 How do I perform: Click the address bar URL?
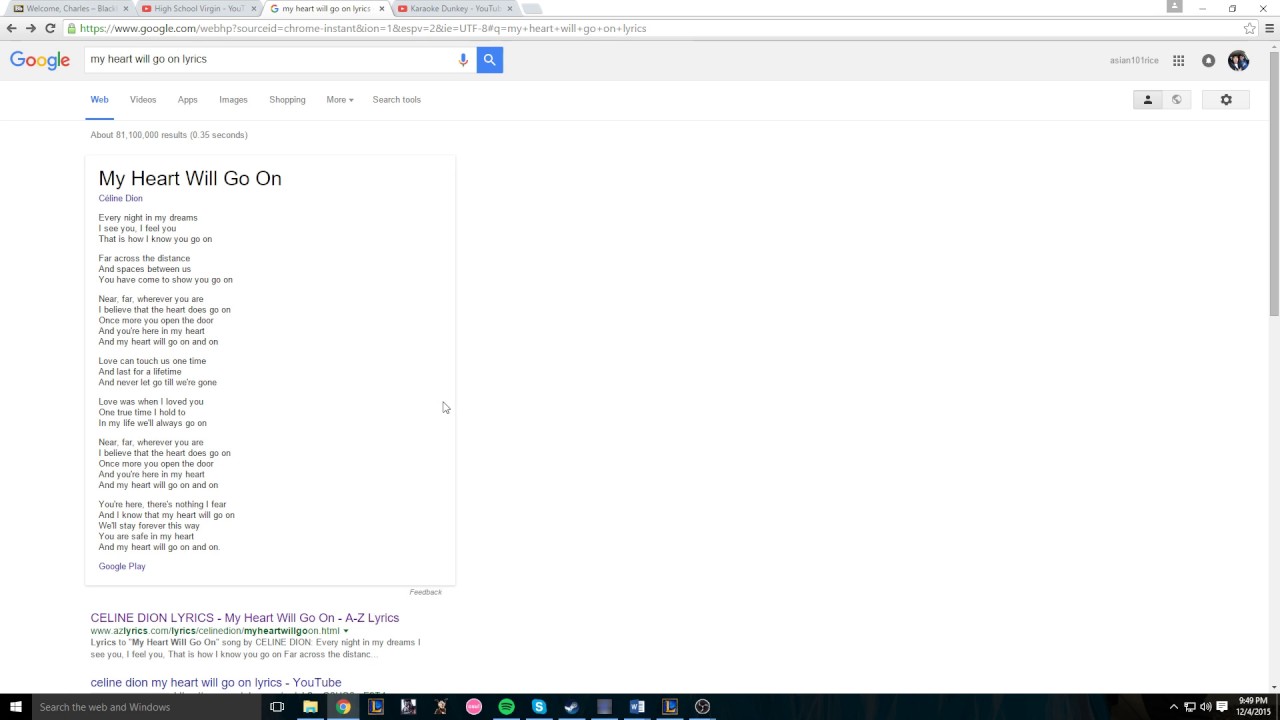pyautogui.click(x=363, y=28)
